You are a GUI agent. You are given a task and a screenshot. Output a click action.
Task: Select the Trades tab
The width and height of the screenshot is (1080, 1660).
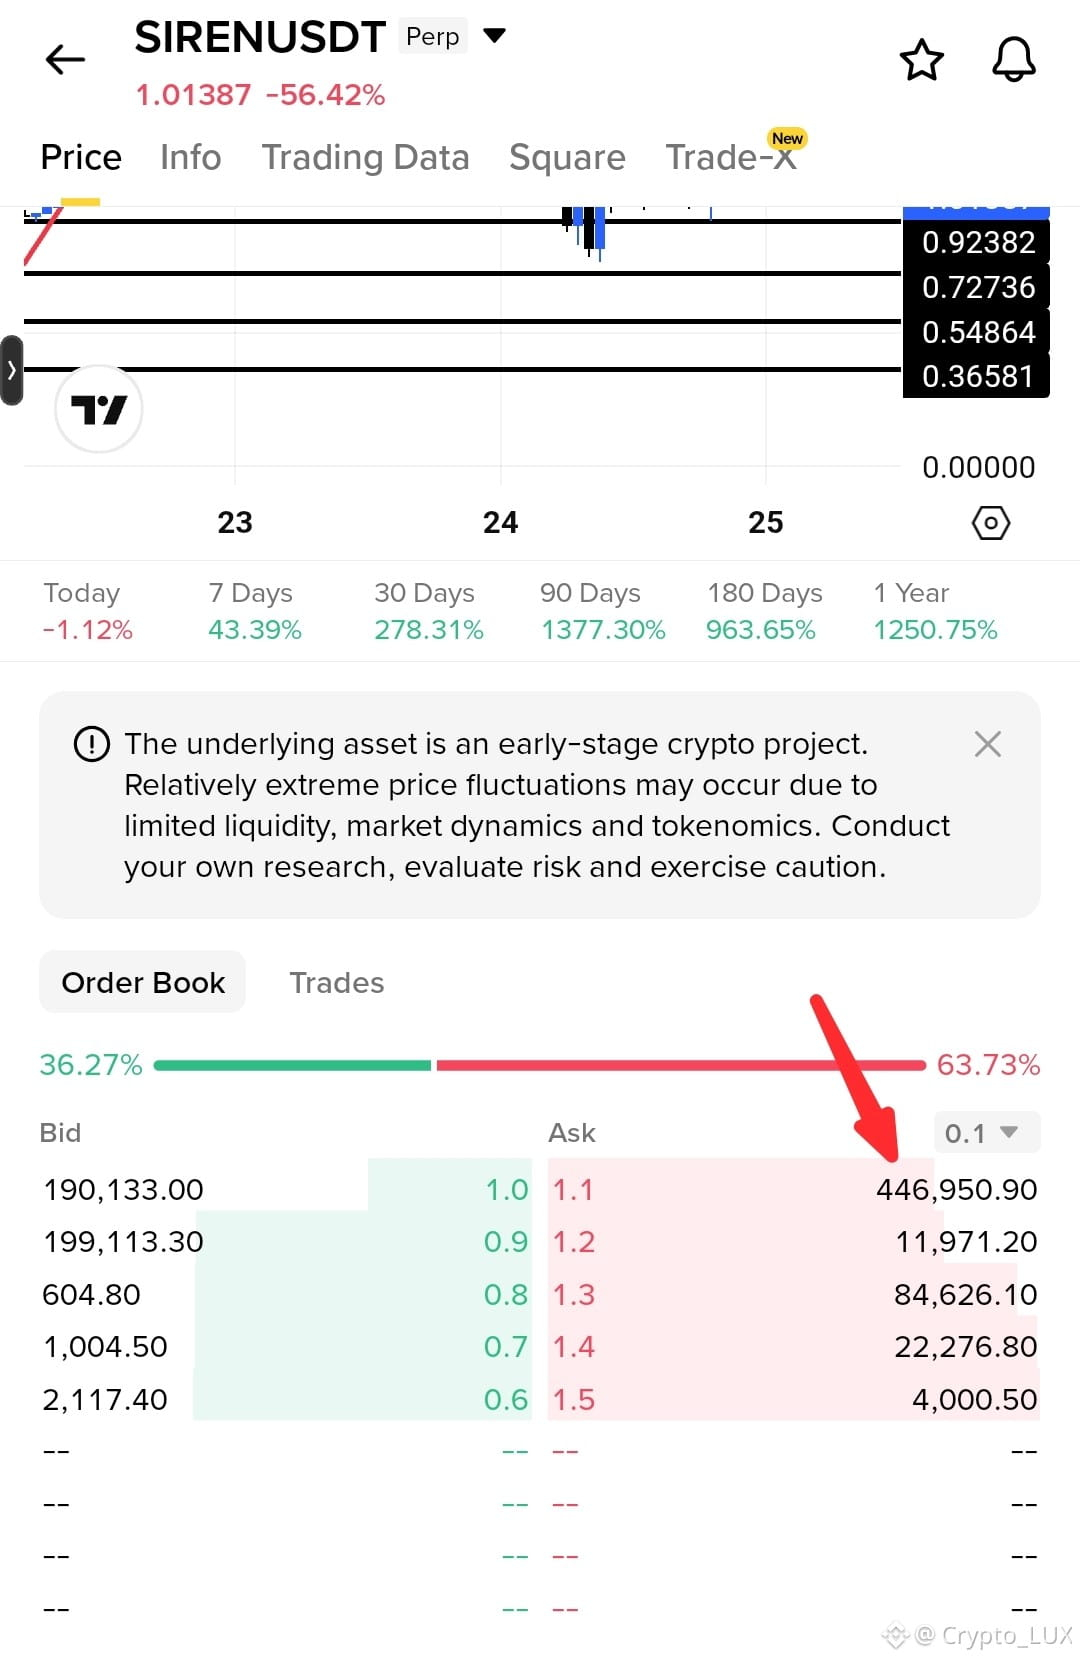(336, 982)
